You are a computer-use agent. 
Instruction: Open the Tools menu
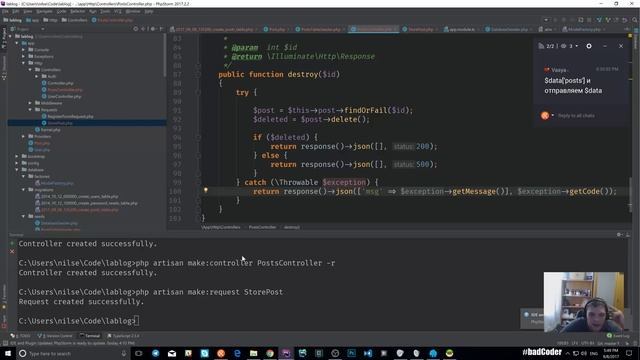(105, 11)
